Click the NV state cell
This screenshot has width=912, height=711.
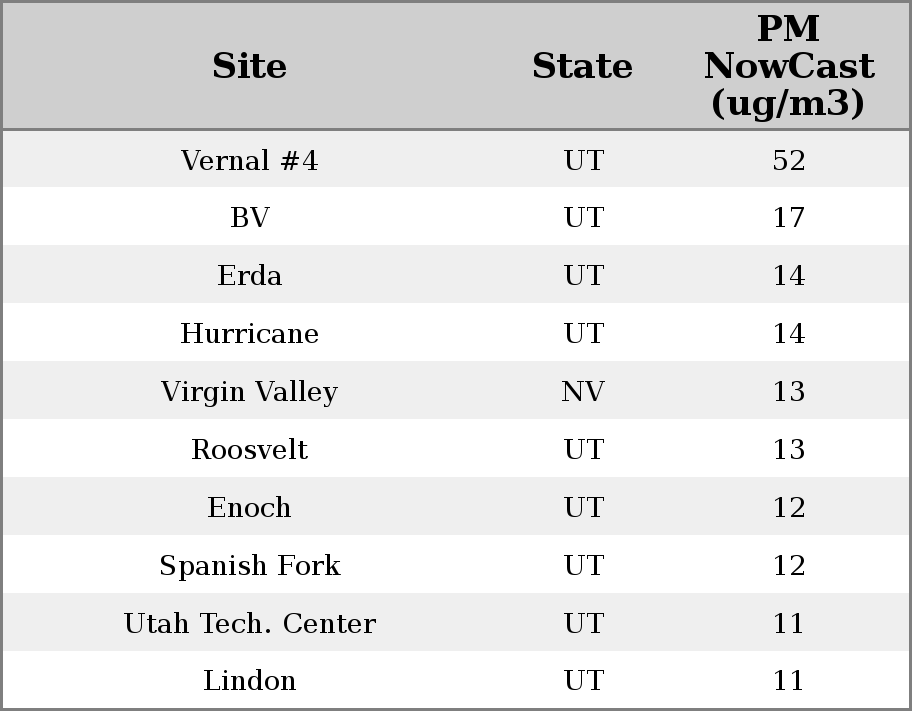tap(583, 392)
